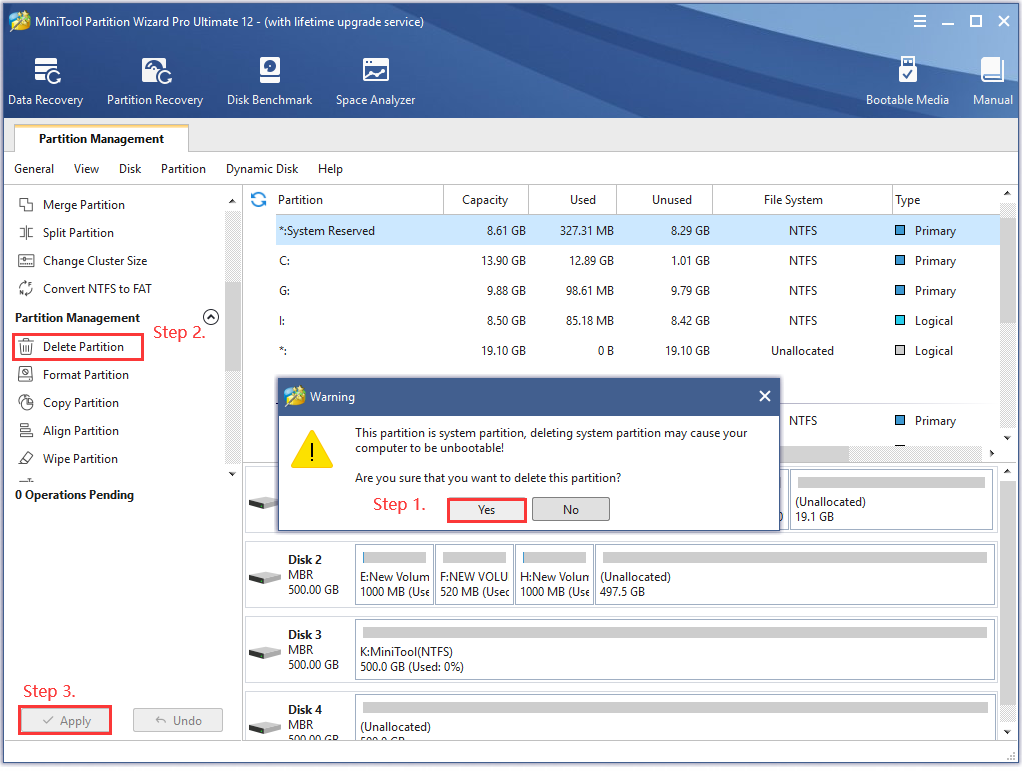1022x771 pixels.
Task: Open the Dynamic Disk menu
Action: pyautogui.click(x=262, y=169)
